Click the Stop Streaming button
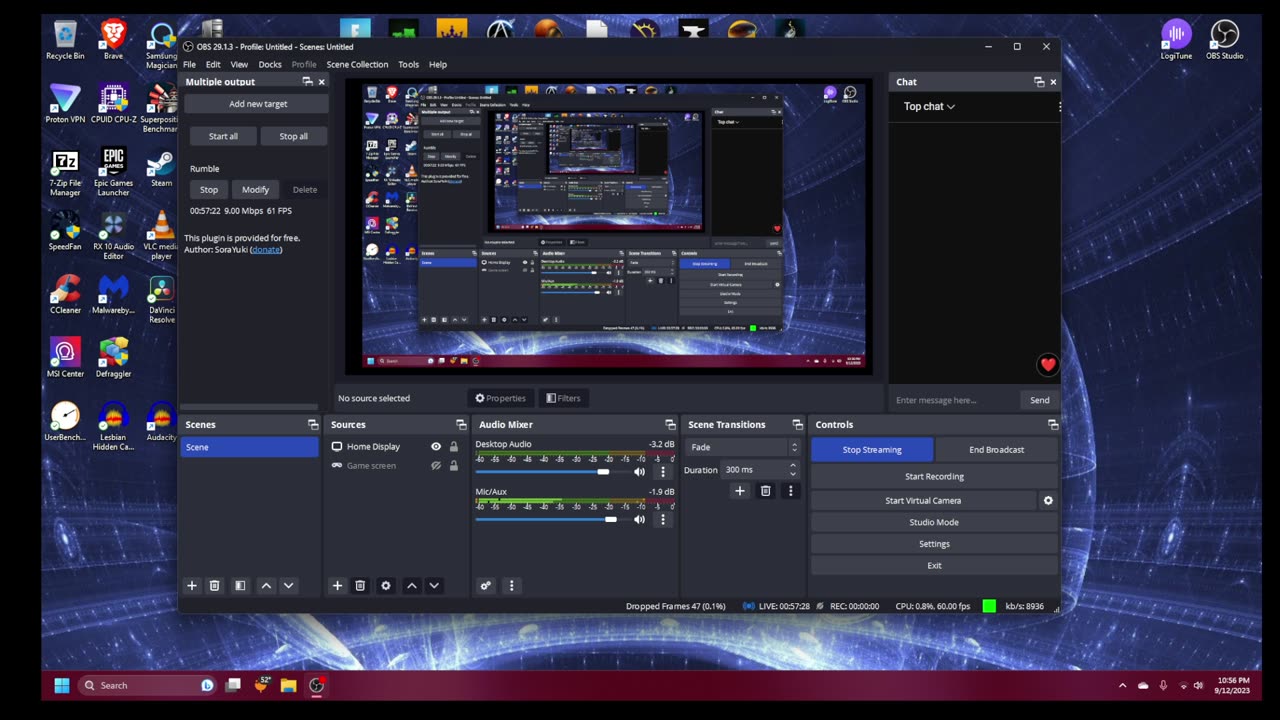Viewport: 1280px width, 720px height. (x=871, y=450)
